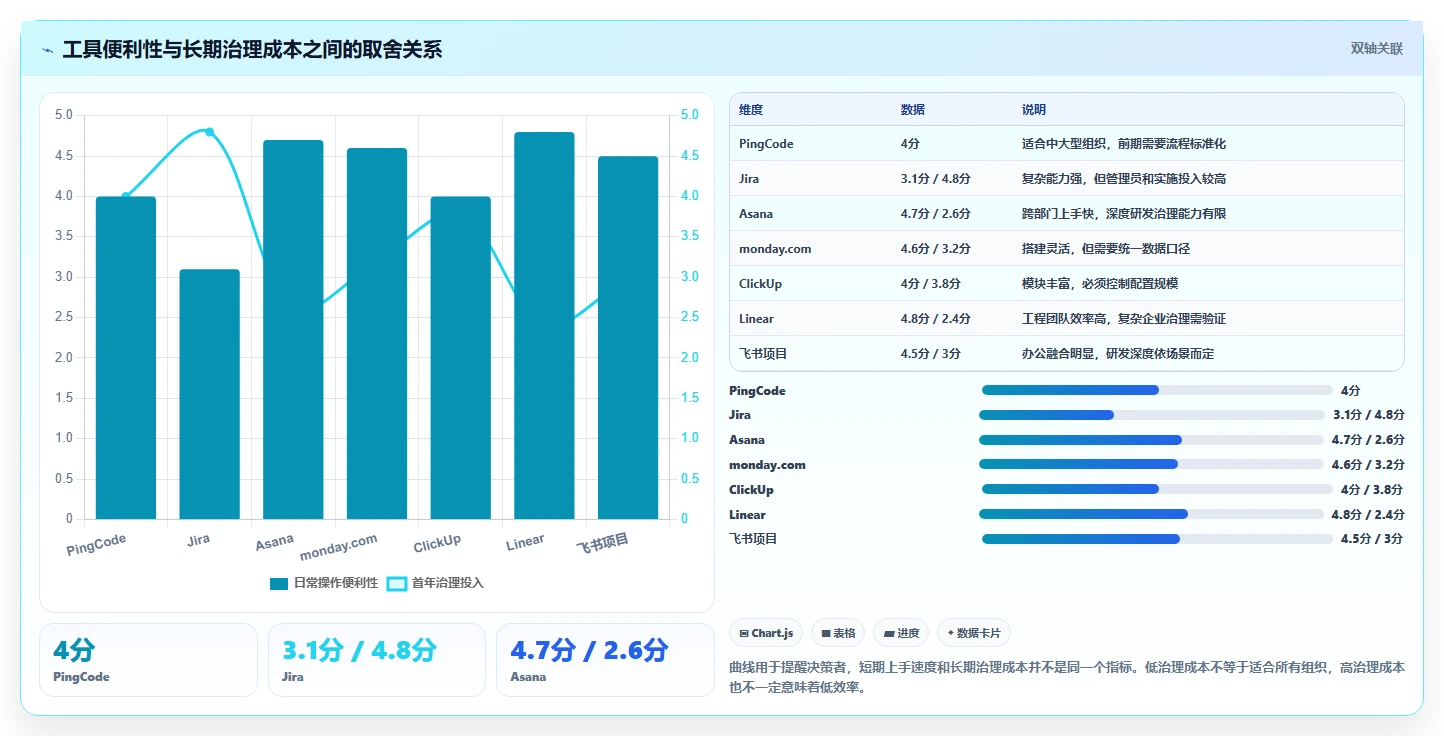This screenshot has height=736, width=1444.
Task: Click the table cell 办公融合明显，研发深度依场景而定
Action: [x=1118, y=354]
